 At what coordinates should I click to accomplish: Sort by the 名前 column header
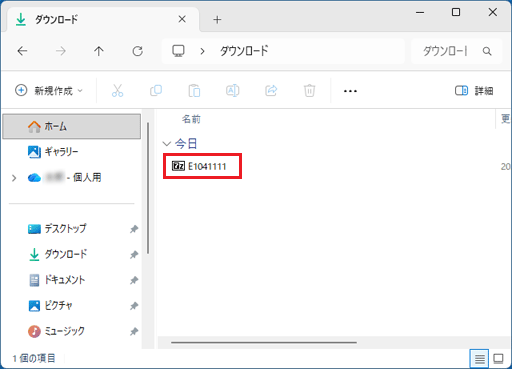(x=191, y=119)
